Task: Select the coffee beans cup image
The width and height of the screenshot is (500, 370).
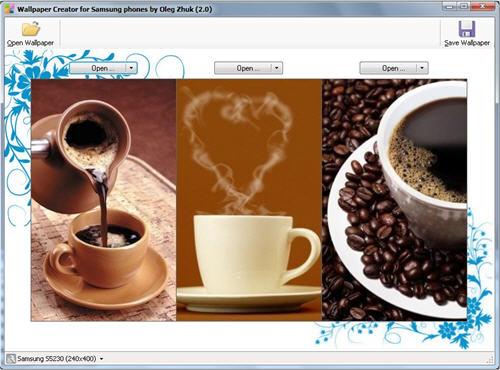Action: (394, 200)
